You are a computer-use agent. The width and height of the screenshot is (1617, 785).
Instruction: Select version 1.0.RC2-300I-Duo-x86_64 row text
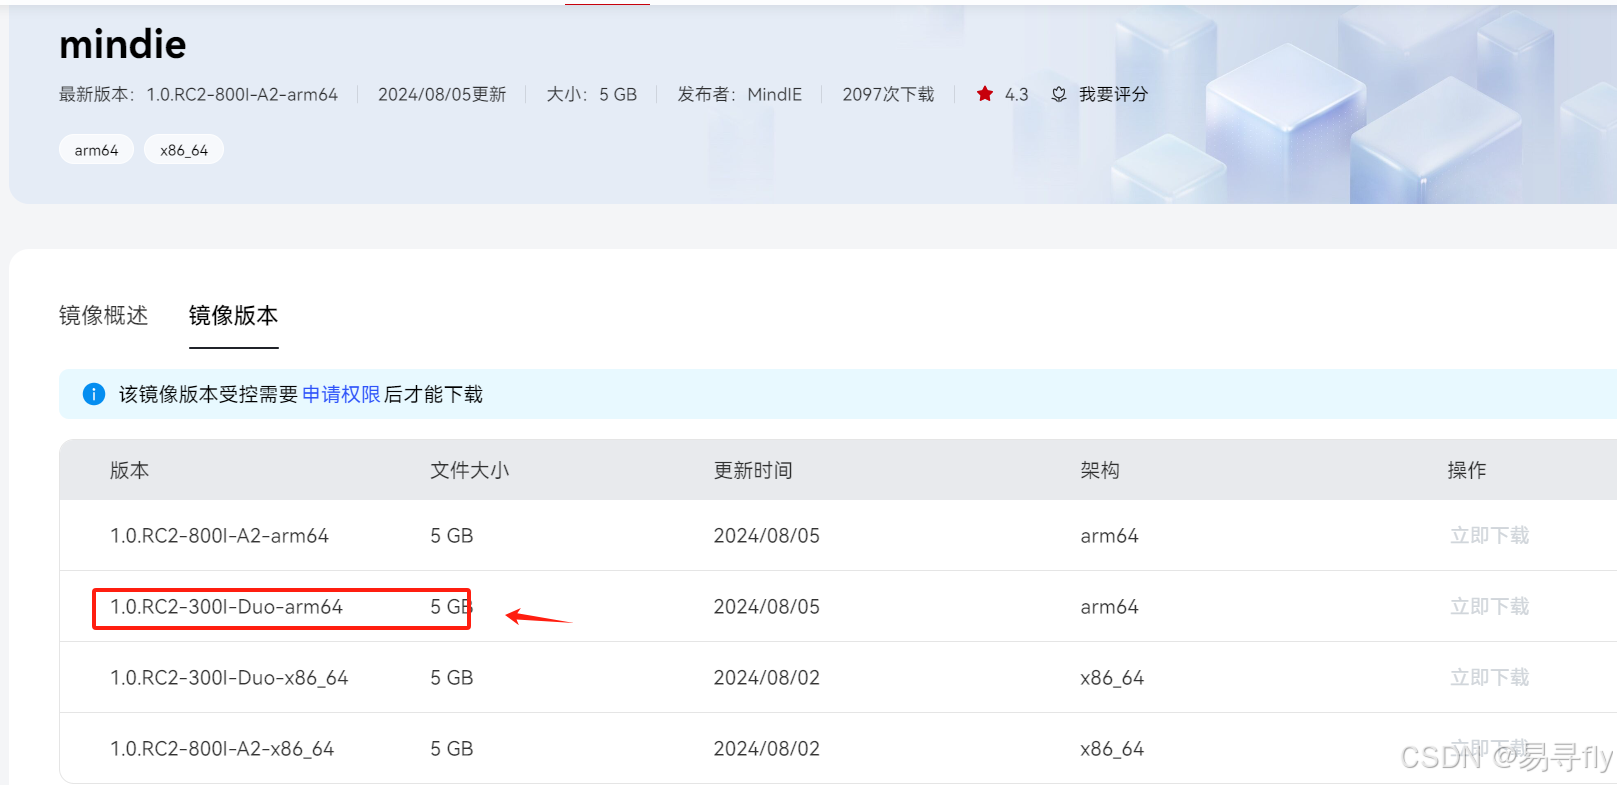pos(229,678)
